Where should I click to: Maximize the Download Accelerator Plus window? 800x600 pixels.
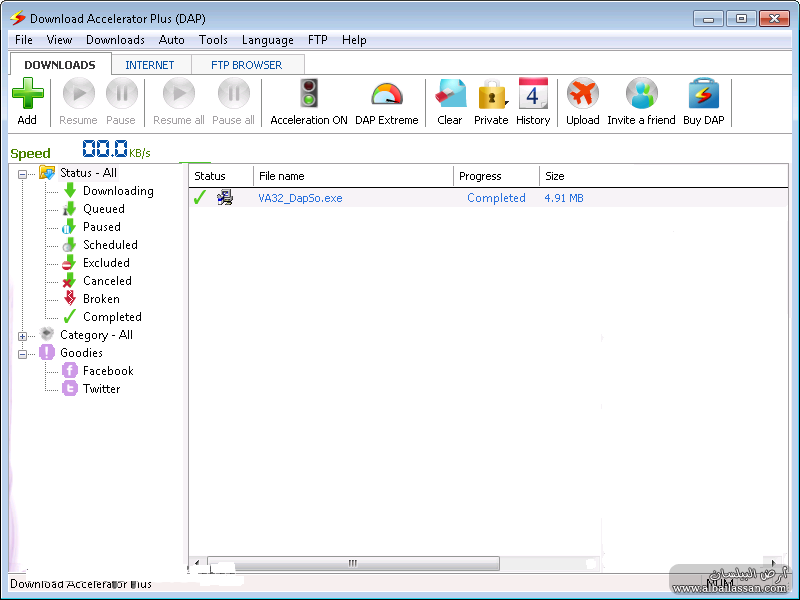(x=741, y=19)
